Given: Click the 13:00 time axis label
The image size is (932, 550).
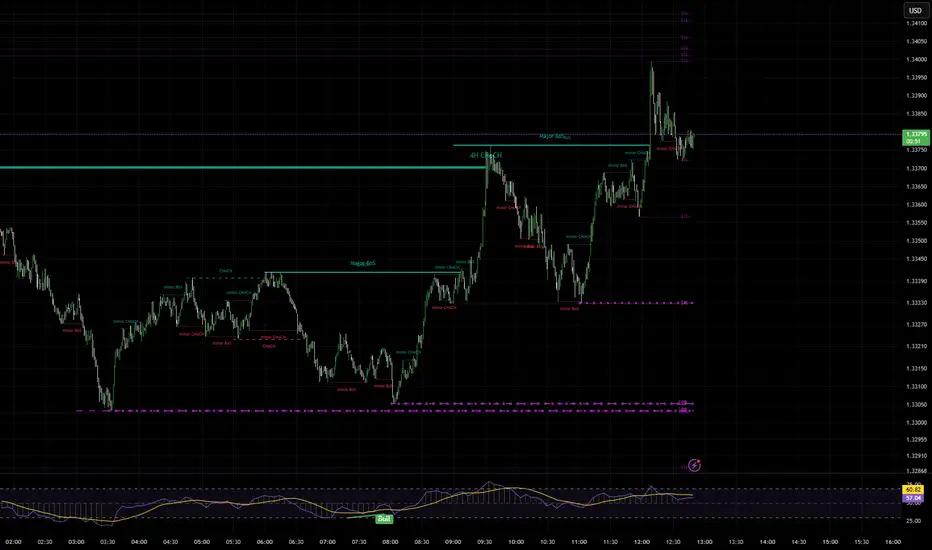Looking at the screenshot, I should [705, 542].
